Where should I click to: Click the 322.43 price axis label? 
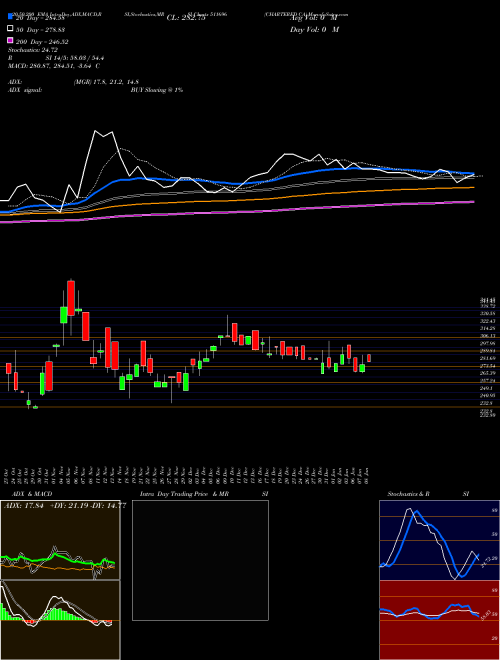point(487,321)
